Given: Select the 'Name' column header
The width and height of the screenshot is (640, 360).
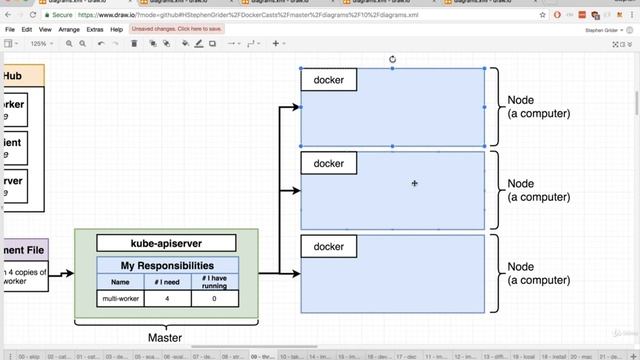Looking at the screenshot, I should coord(120,282).
